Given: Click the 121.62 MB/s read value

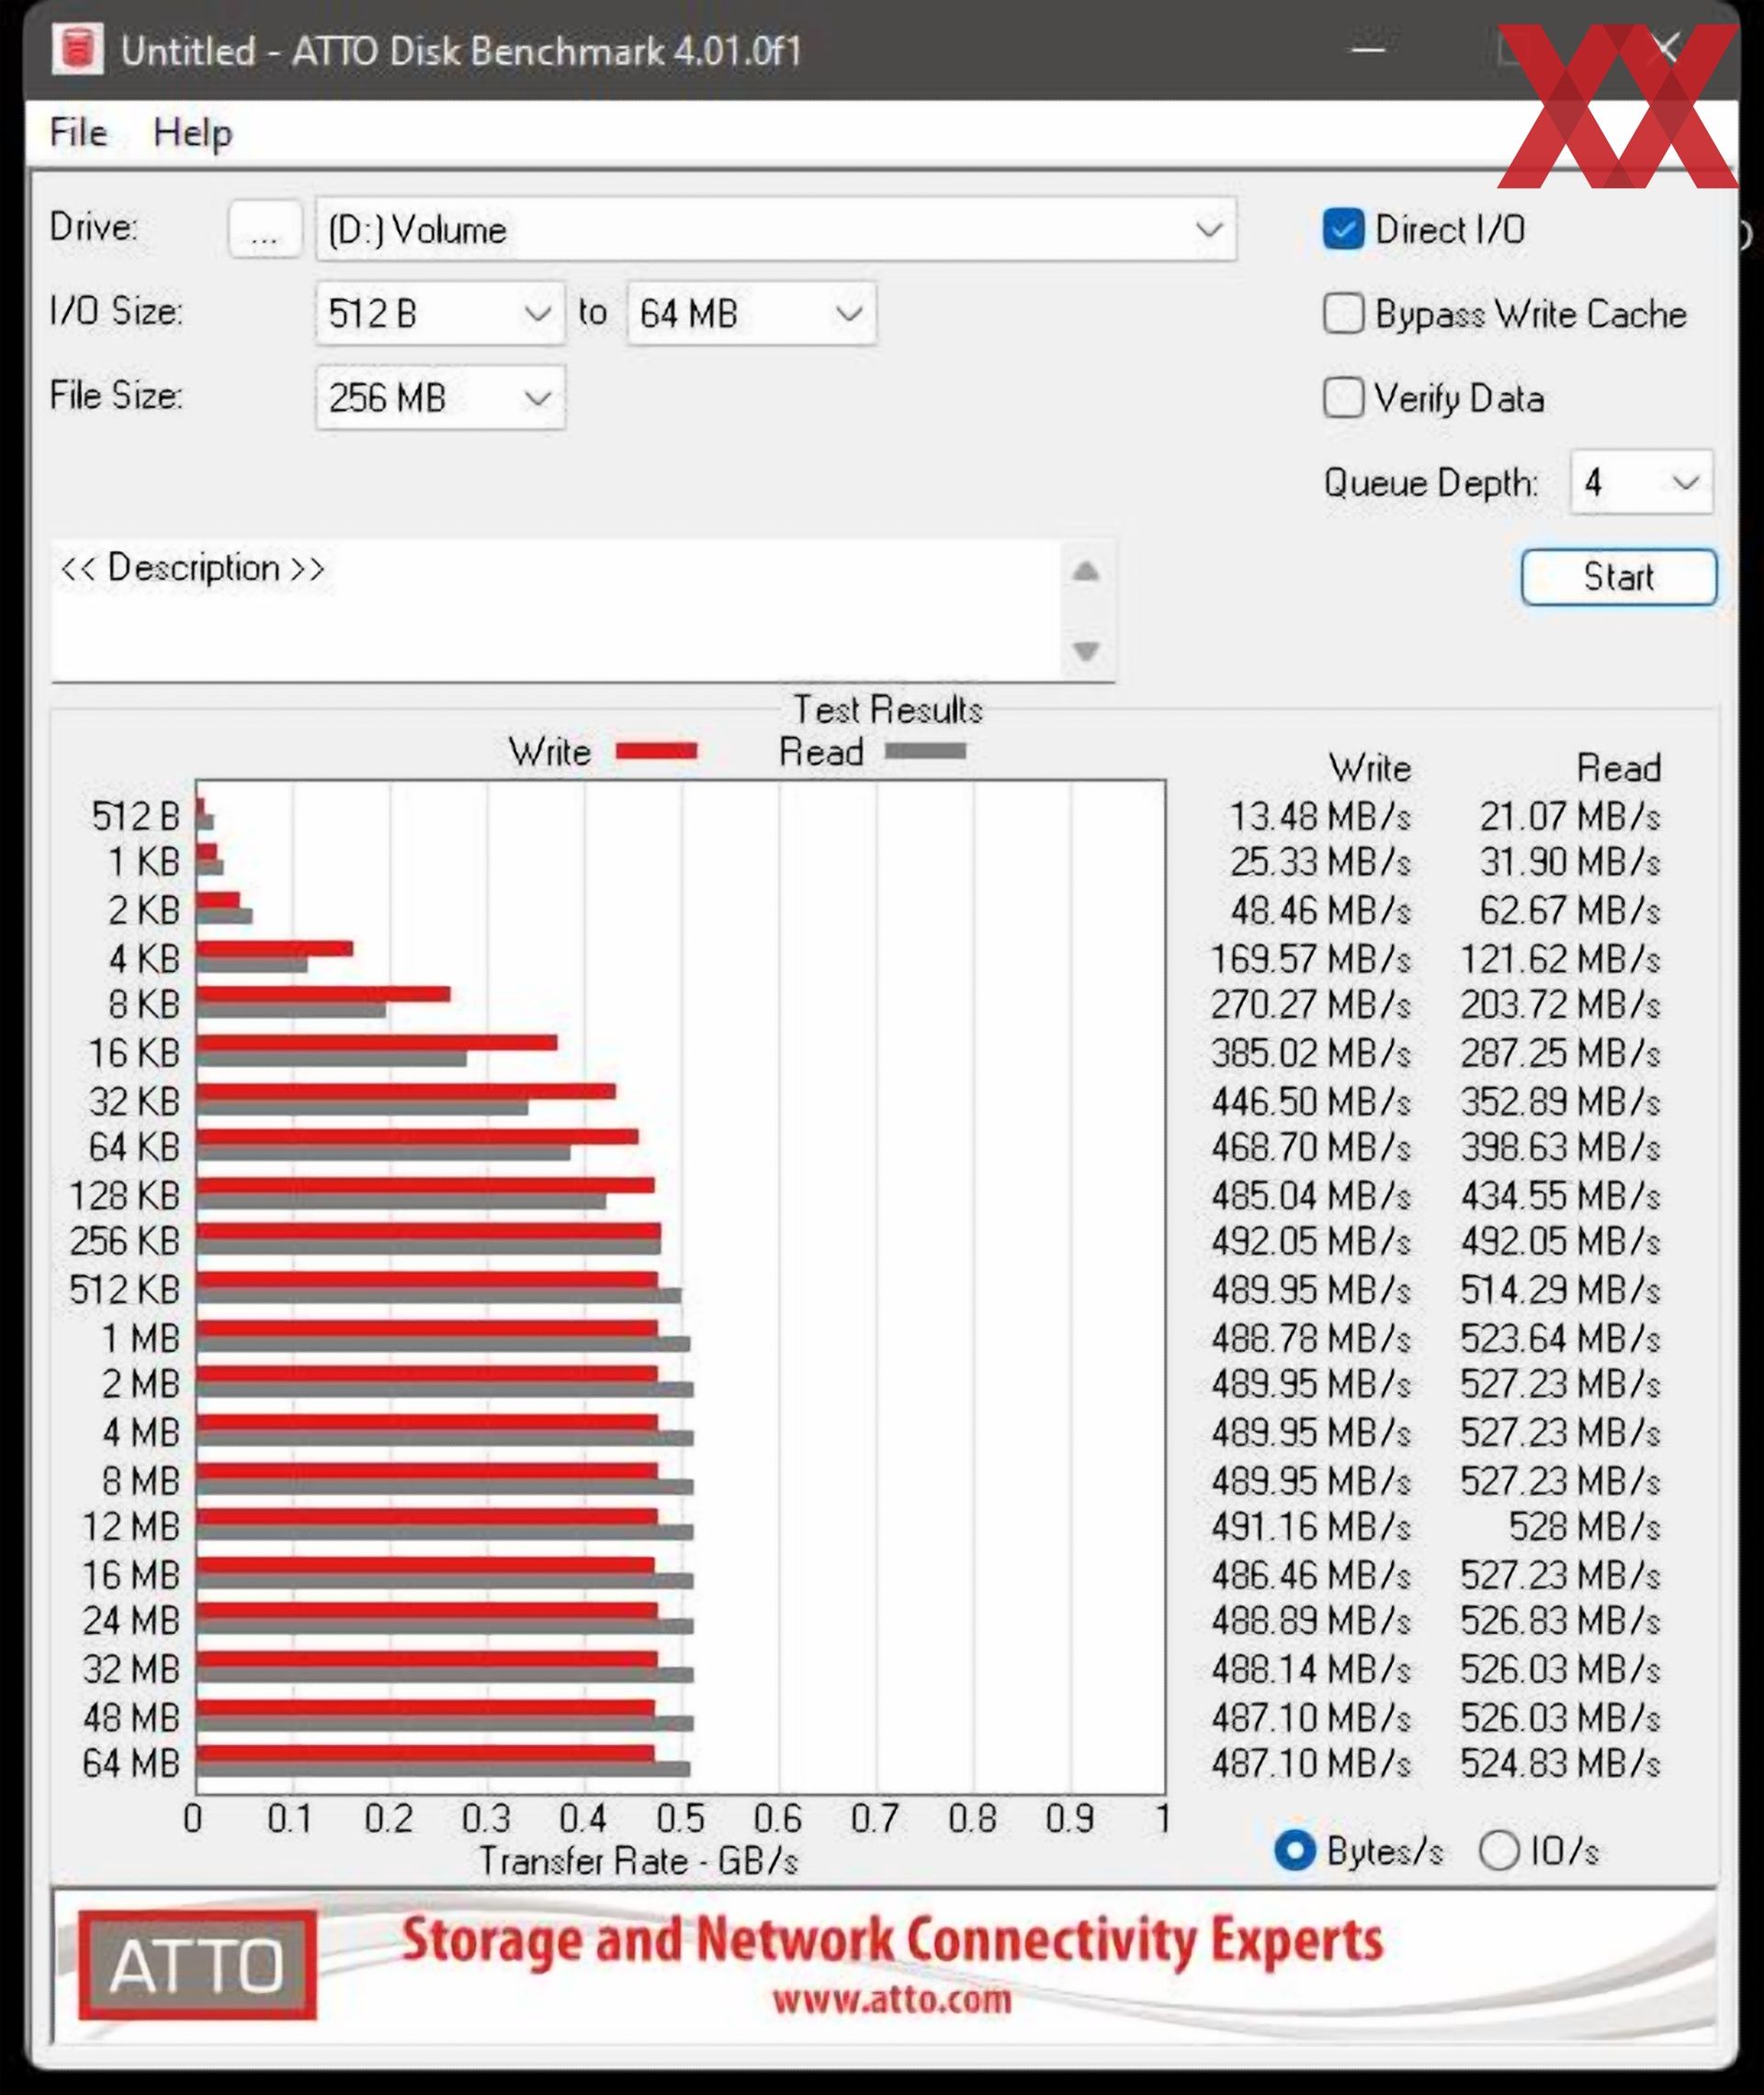Looking at the screenshot, I should (x=1560, y=959).
